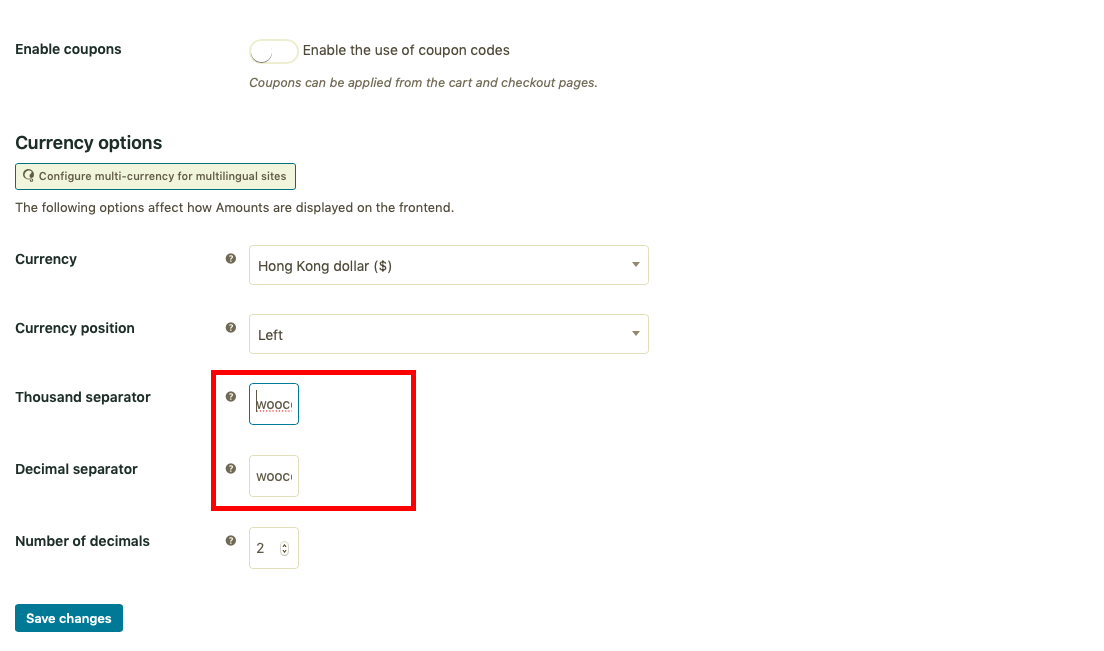Click inside the Decimal separator input field
Screen dimensions: 1104x651
273,476
